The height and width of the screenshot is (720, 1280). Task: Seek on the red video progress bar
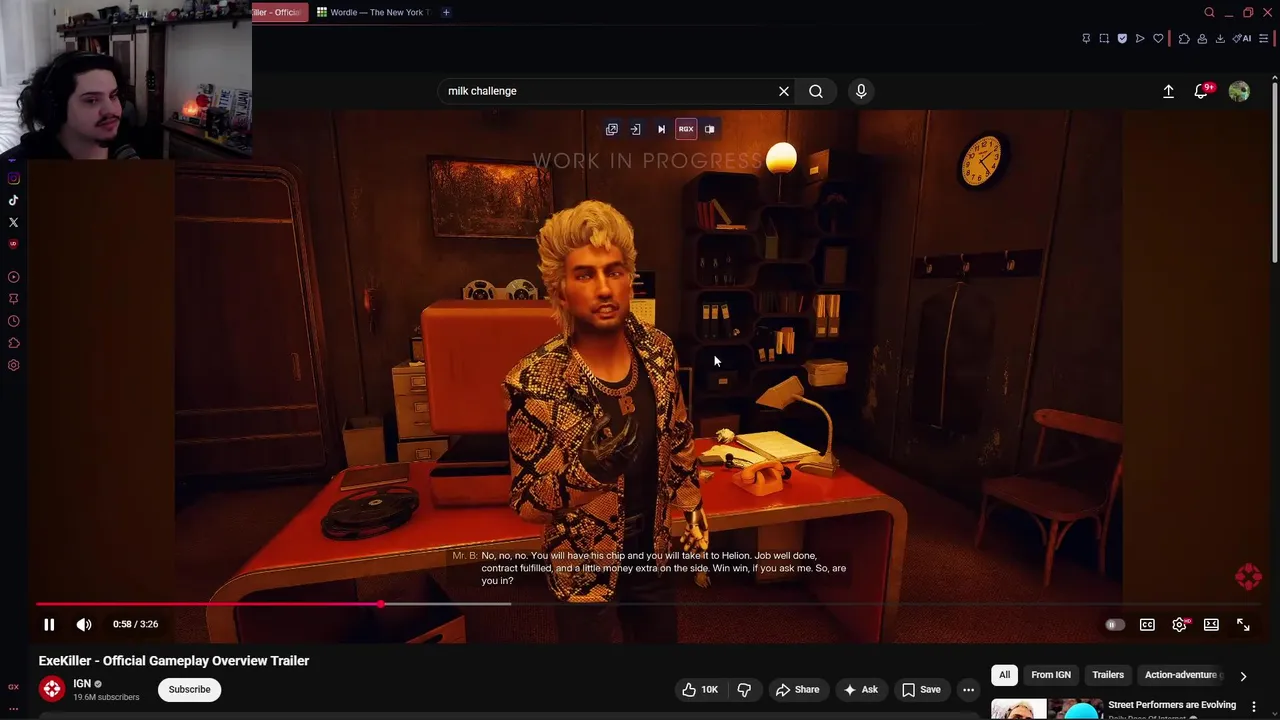tap(208, 604)
